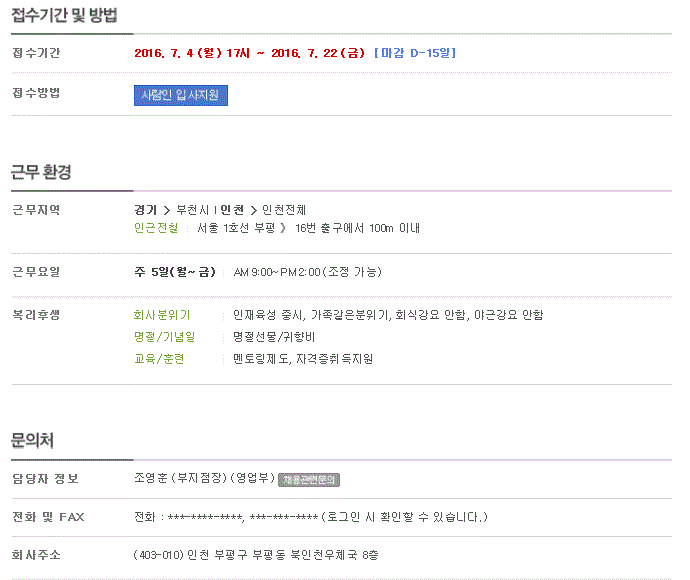
Task: Click the 교육/훈련 benefits category
Action: coord(159,358)
